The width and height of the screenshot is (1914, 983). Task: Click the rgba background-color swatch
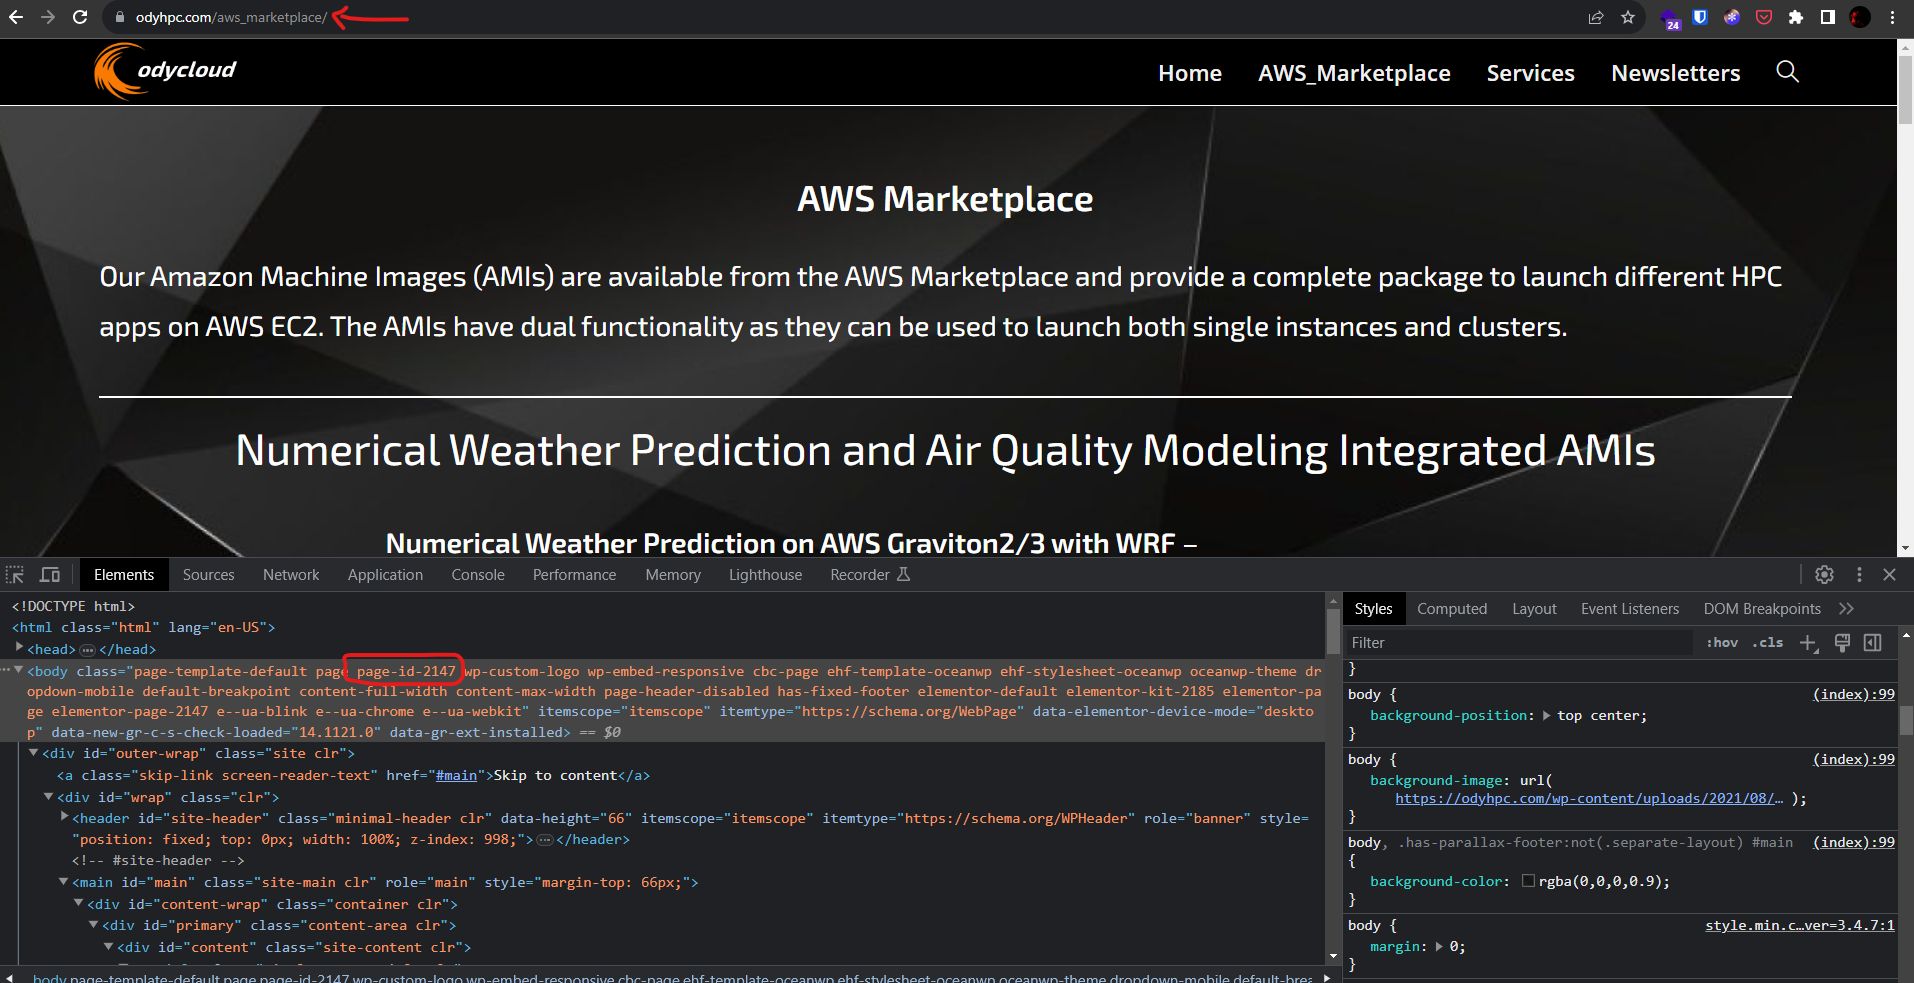point(1528,881)
